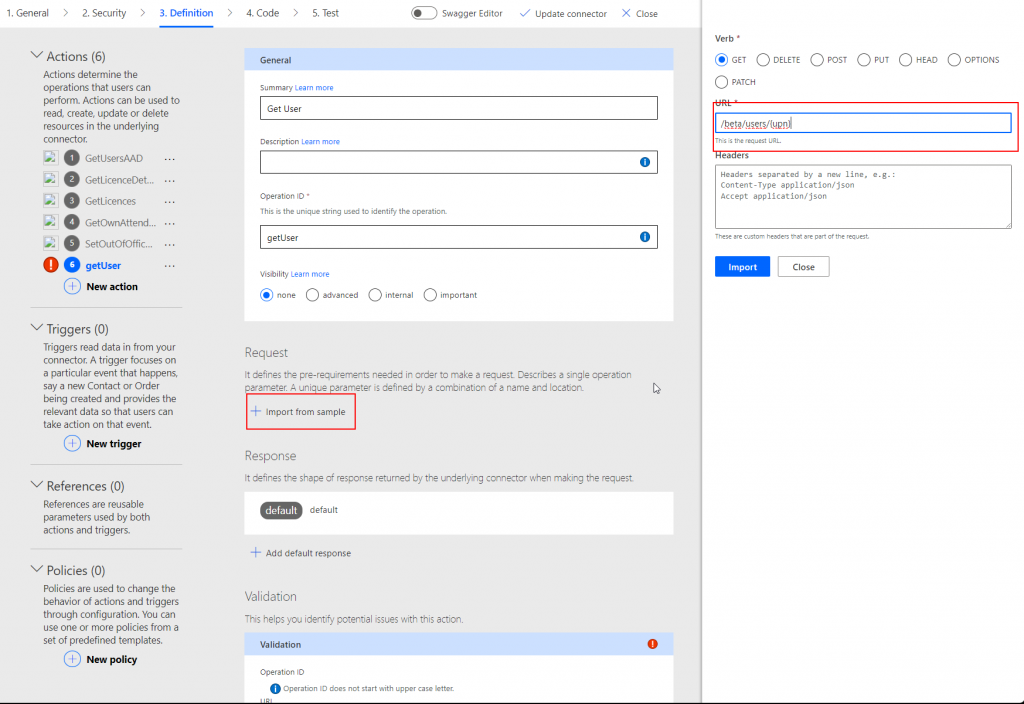Collapse the Policies (0) section

pyautogui.click(x=37, y=569)
